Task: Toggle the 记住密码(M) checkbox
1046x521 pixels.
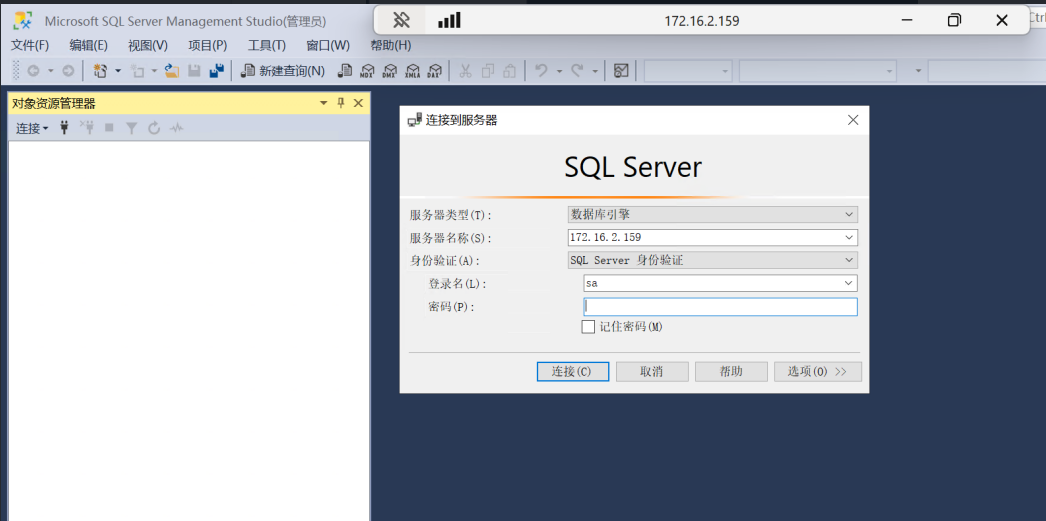Action: click(x=588, y=327)
